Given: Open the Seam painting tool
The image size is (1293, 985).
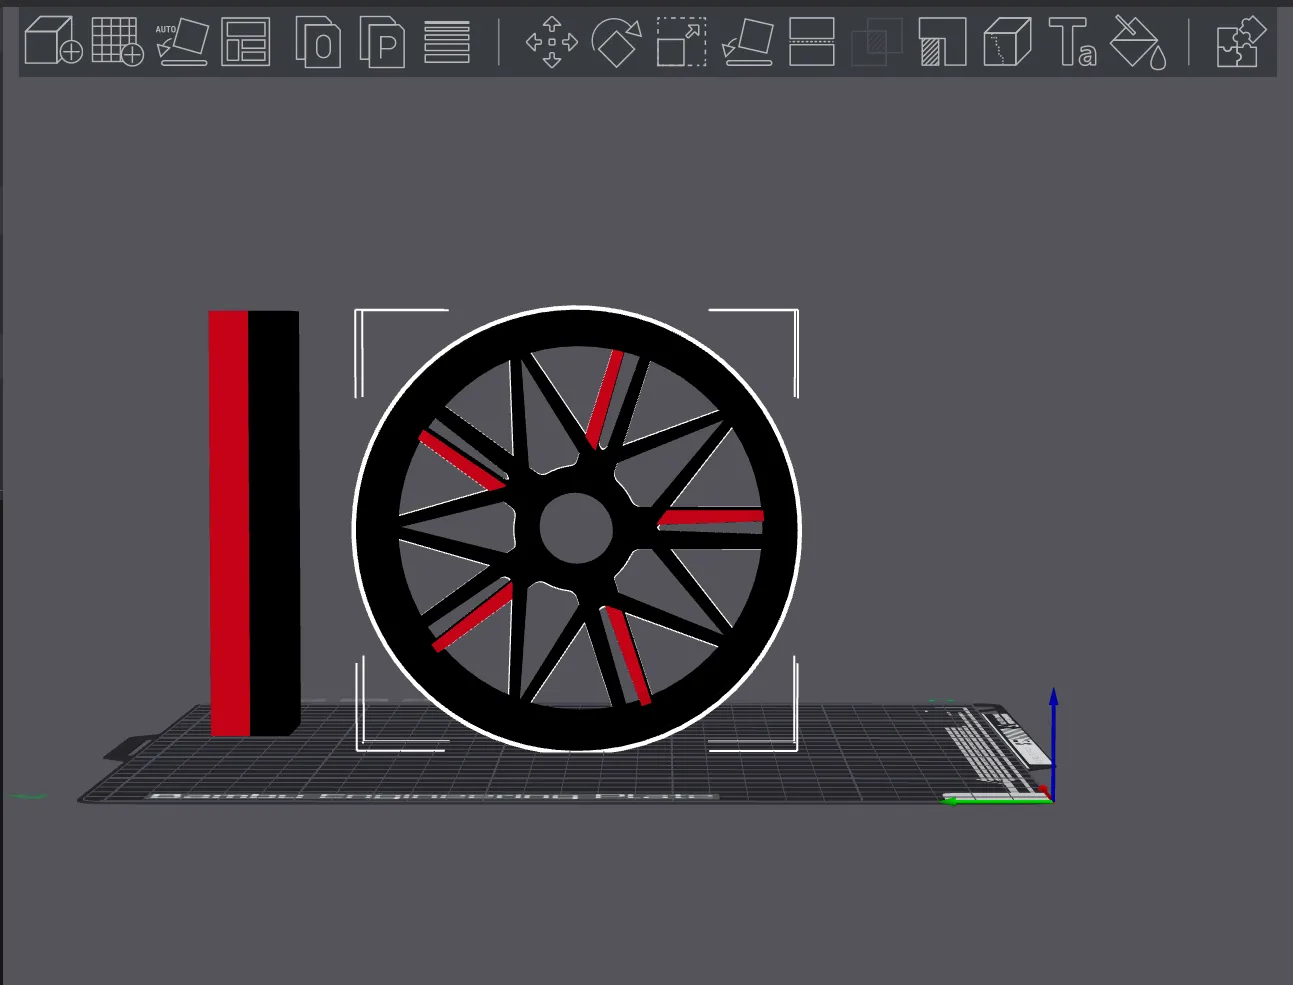Looking at the screenshot, I should pyautogui.click(x=1007, y=42).
